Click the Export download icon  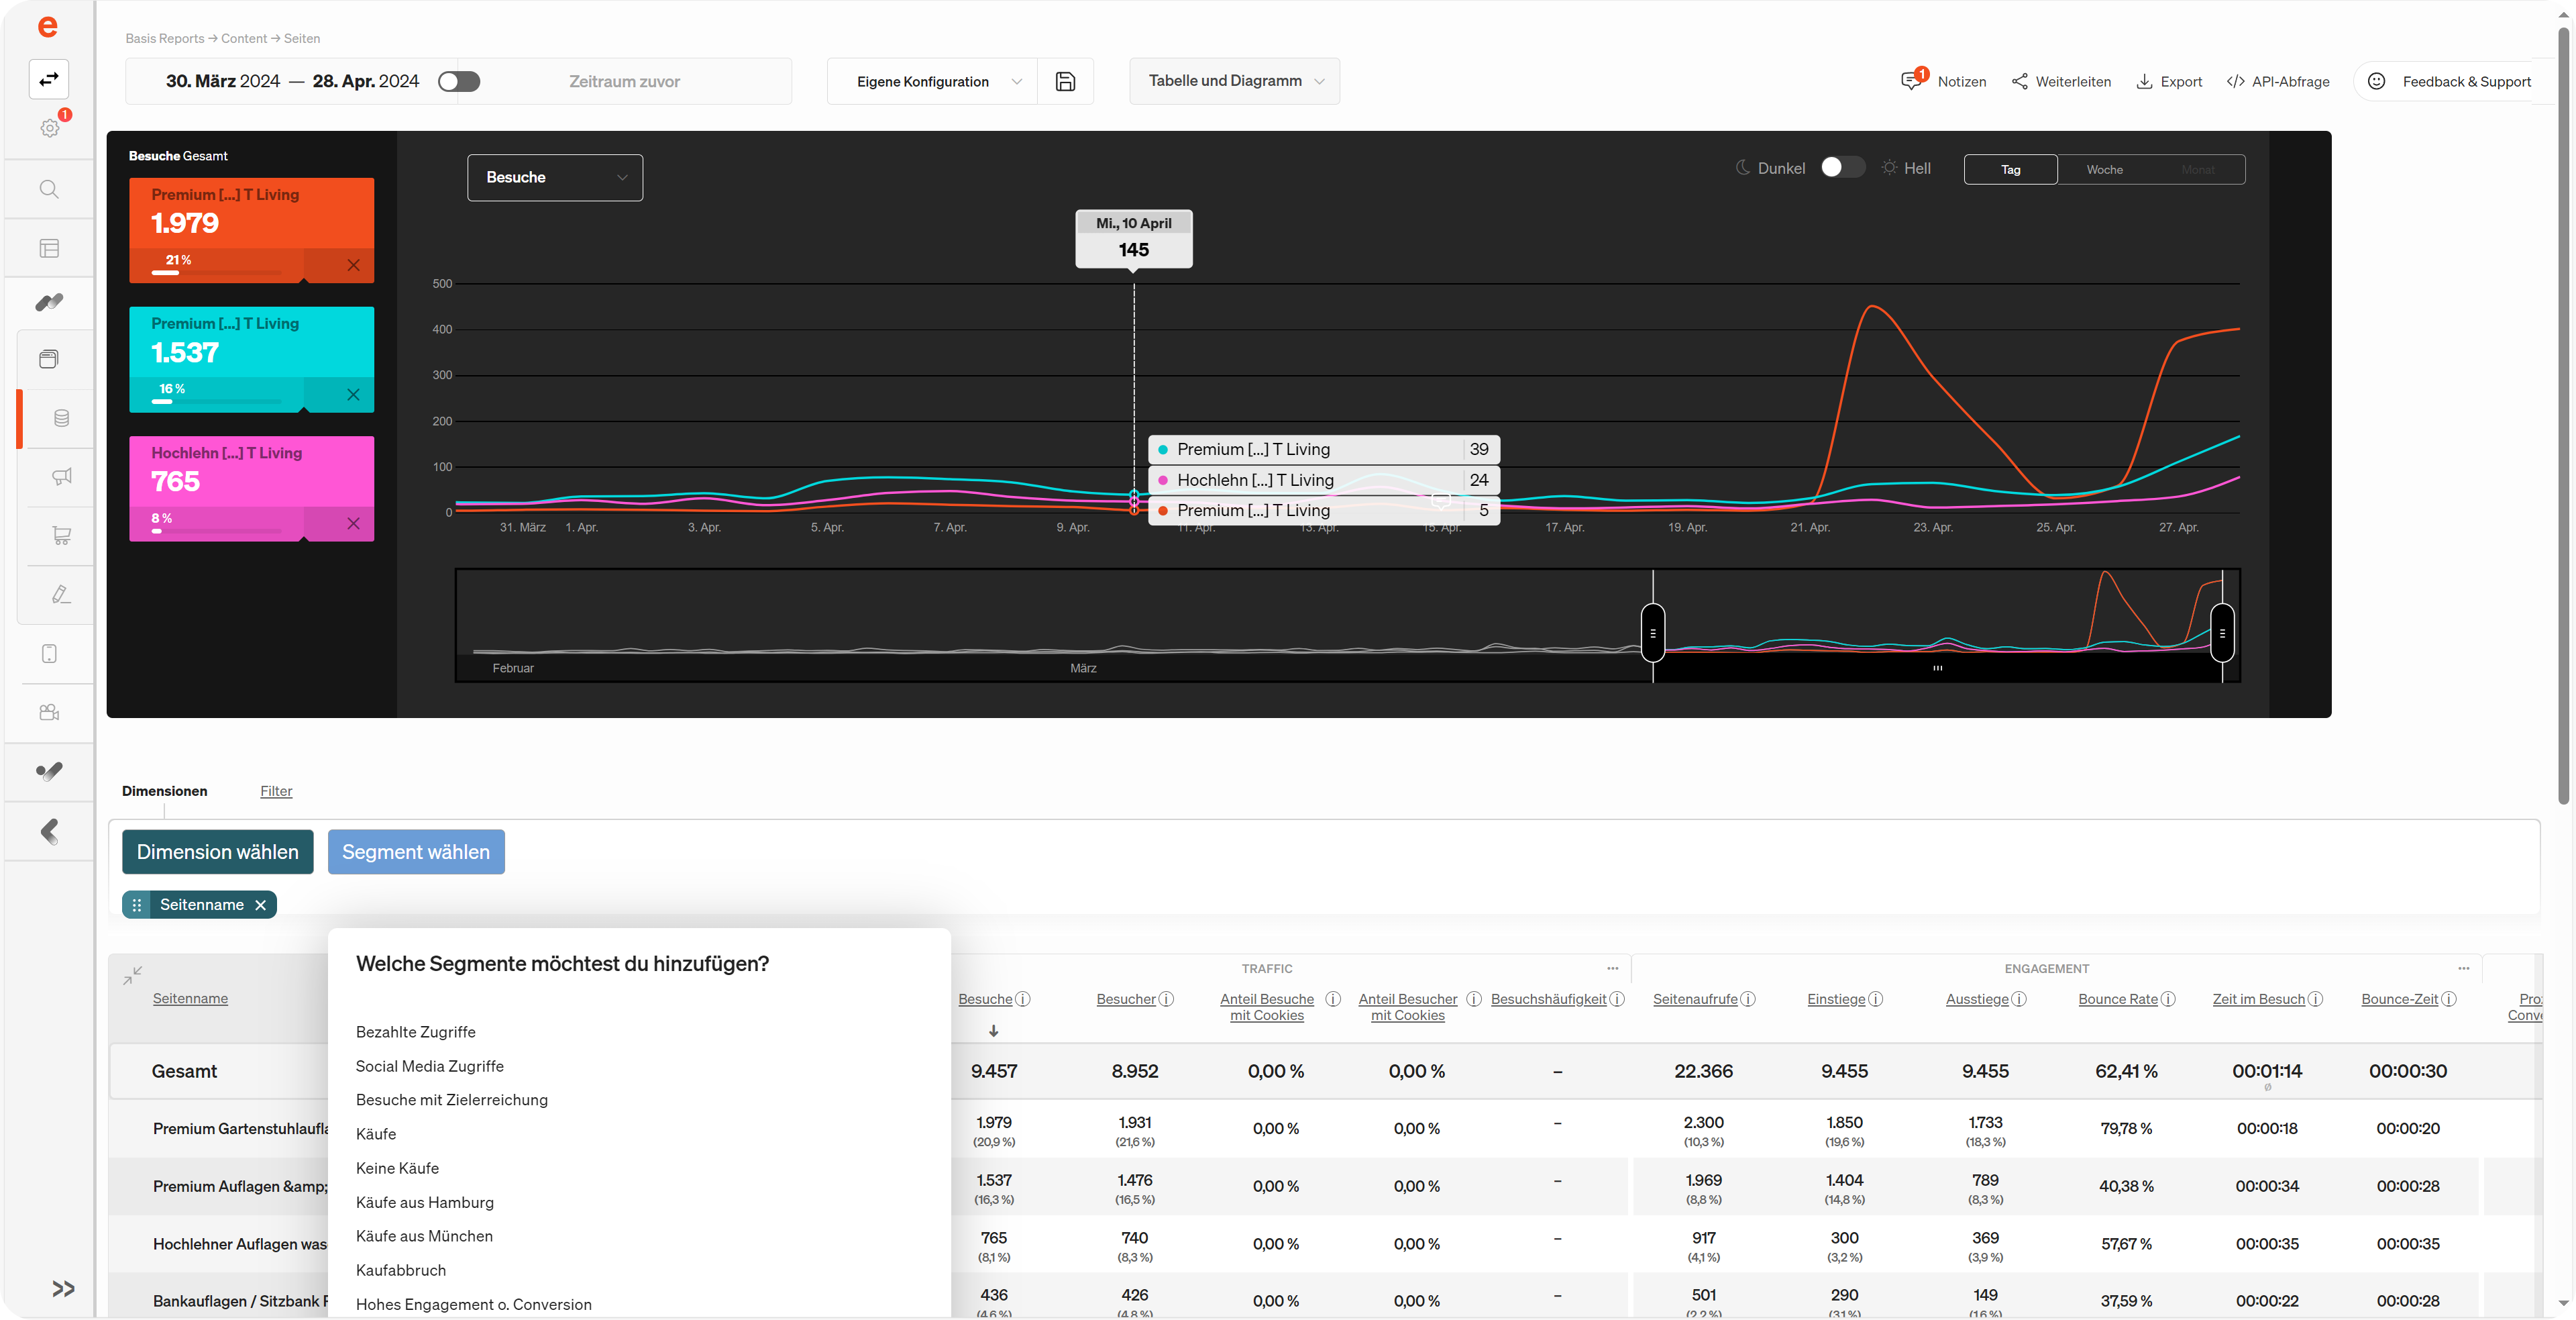[2144, 81]
